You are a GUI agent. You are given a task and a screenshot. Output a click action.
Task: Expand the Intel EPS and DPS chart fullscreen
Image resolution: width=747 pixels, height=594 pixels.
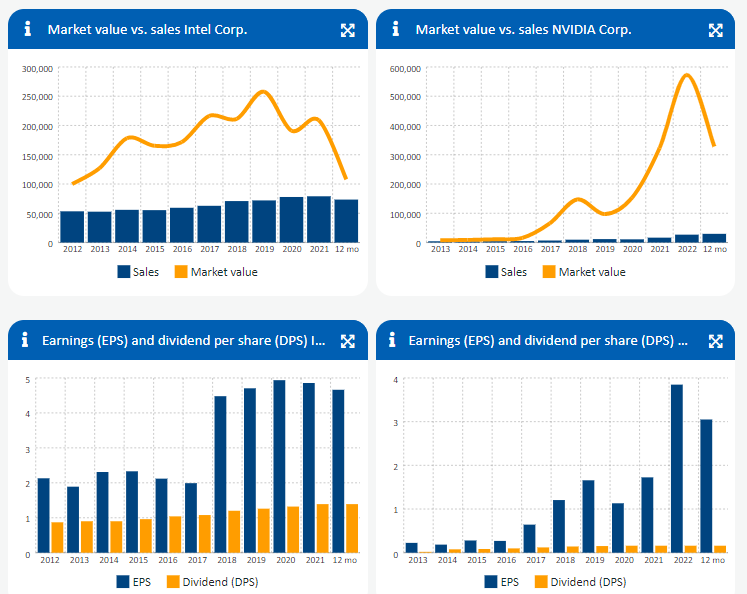(348, 341)
